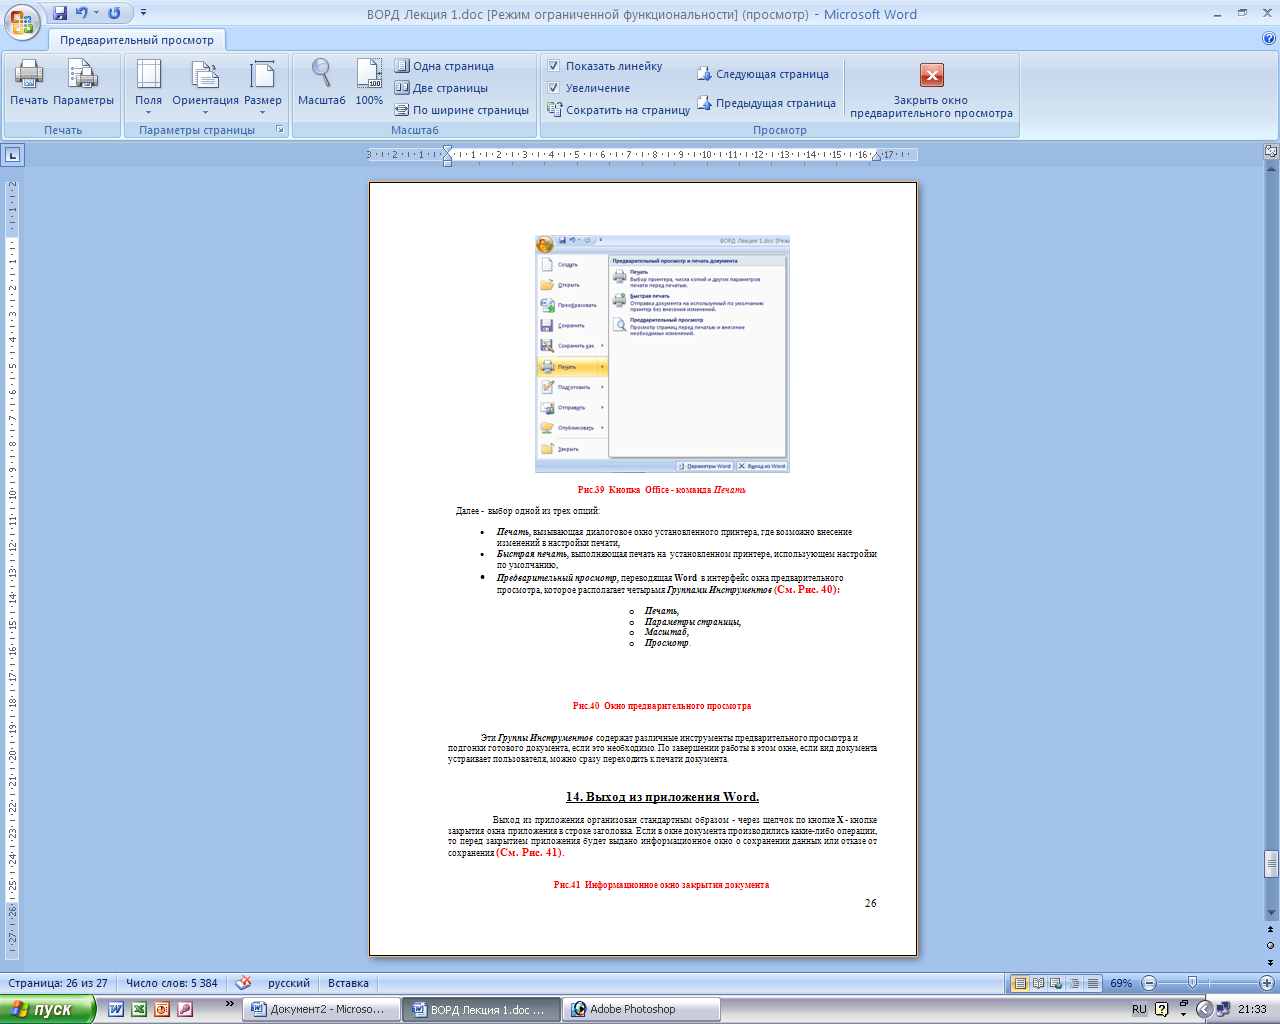This screenshot has height=1024, width=1280.
Task: Launch PowerPoint from quick launch bar
Action: [162, 1009]
